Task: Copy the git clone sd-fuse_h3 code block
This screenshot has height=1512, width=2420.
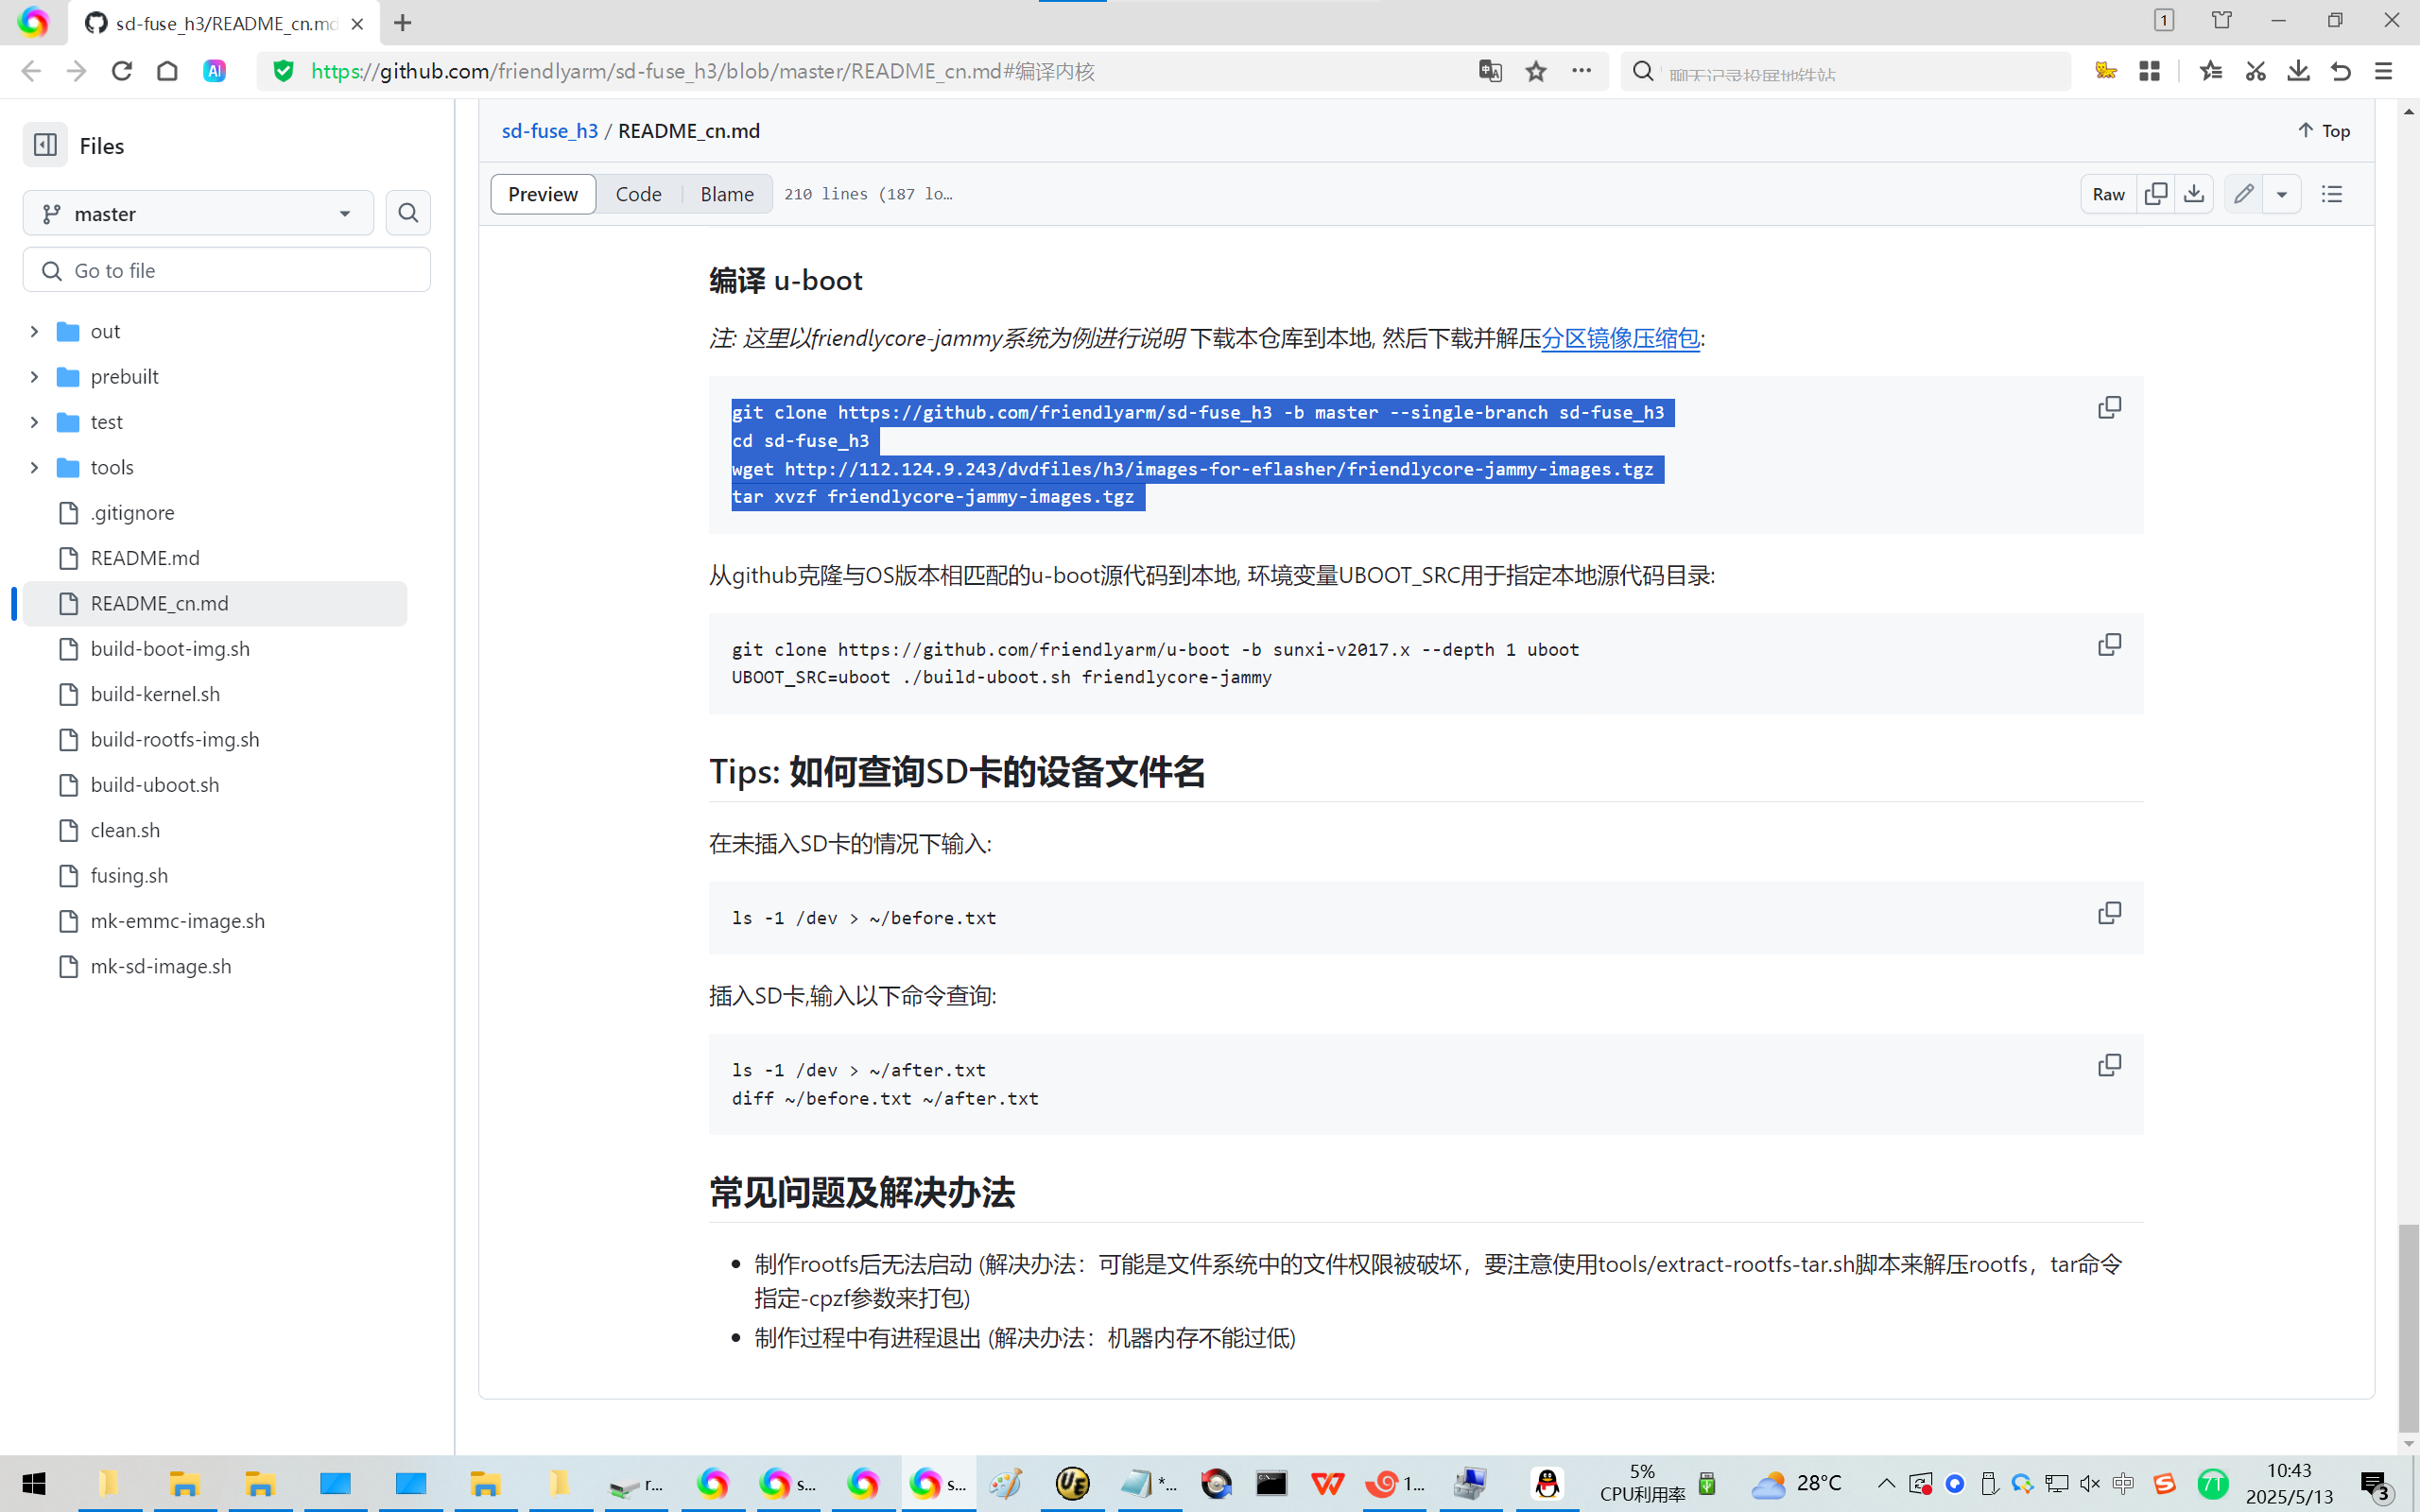Action: tap(2108, 408)
